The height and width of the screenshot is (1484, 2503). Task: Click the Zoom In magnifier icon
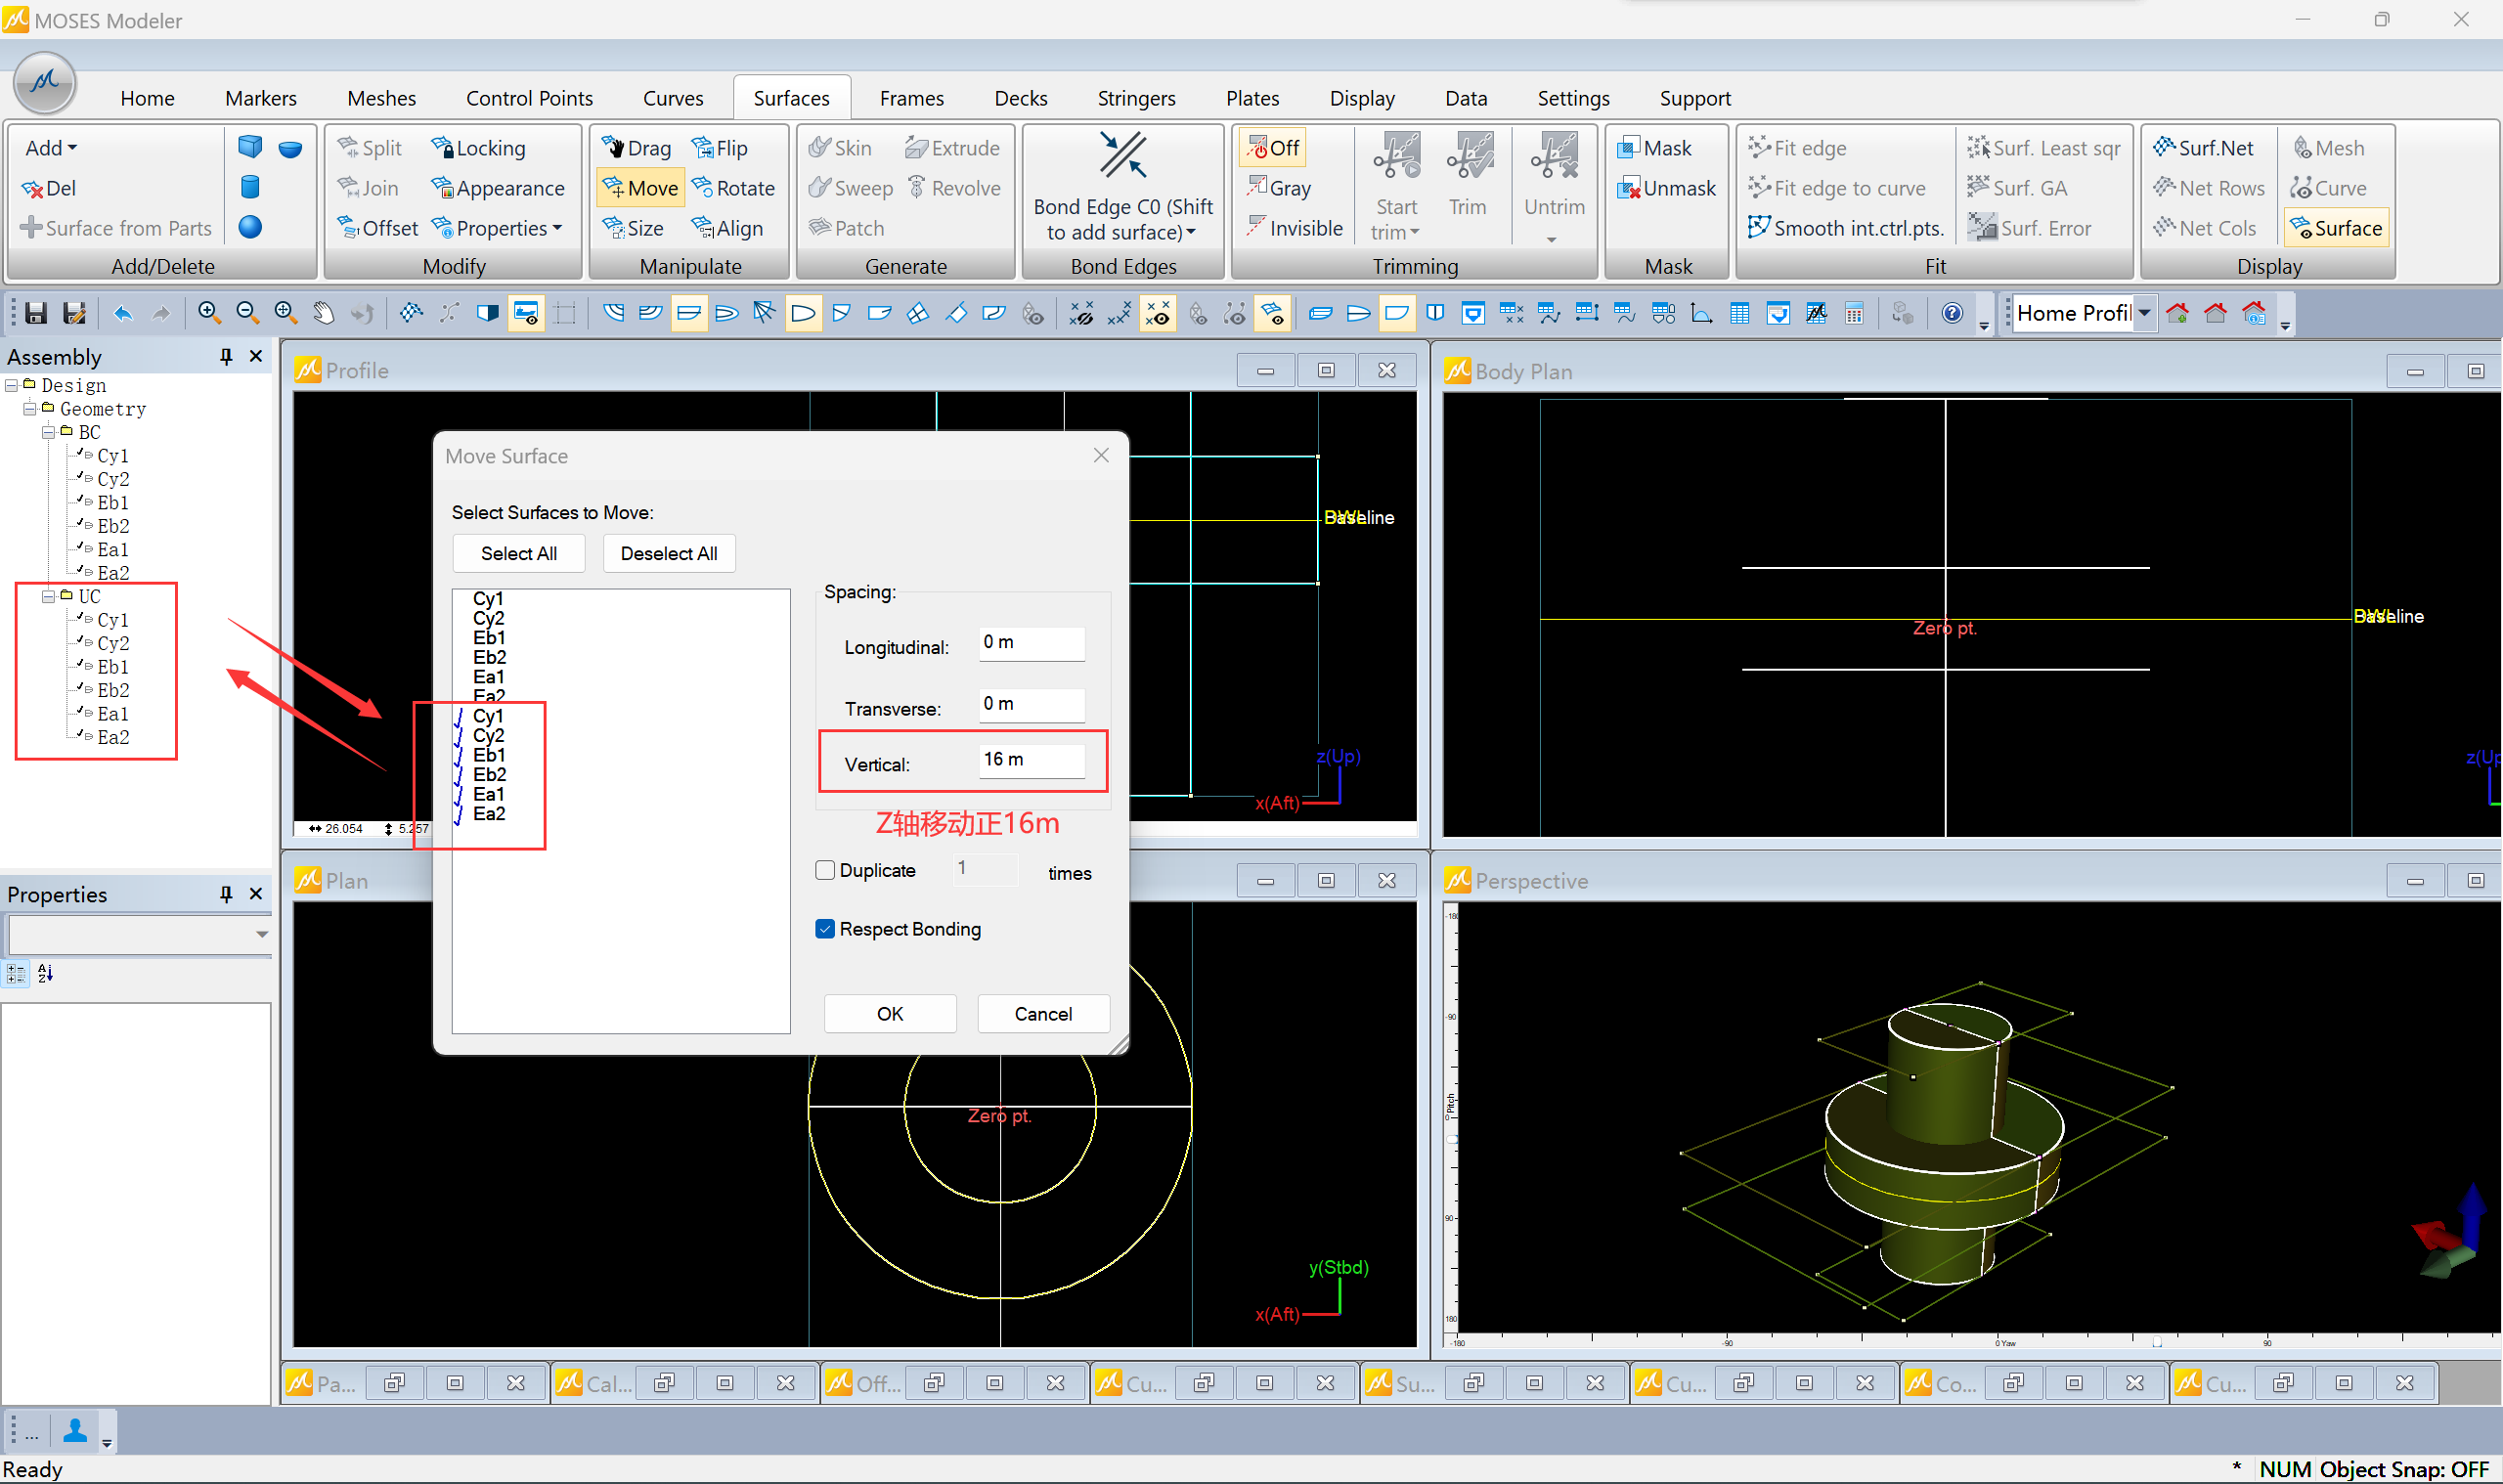209,313
